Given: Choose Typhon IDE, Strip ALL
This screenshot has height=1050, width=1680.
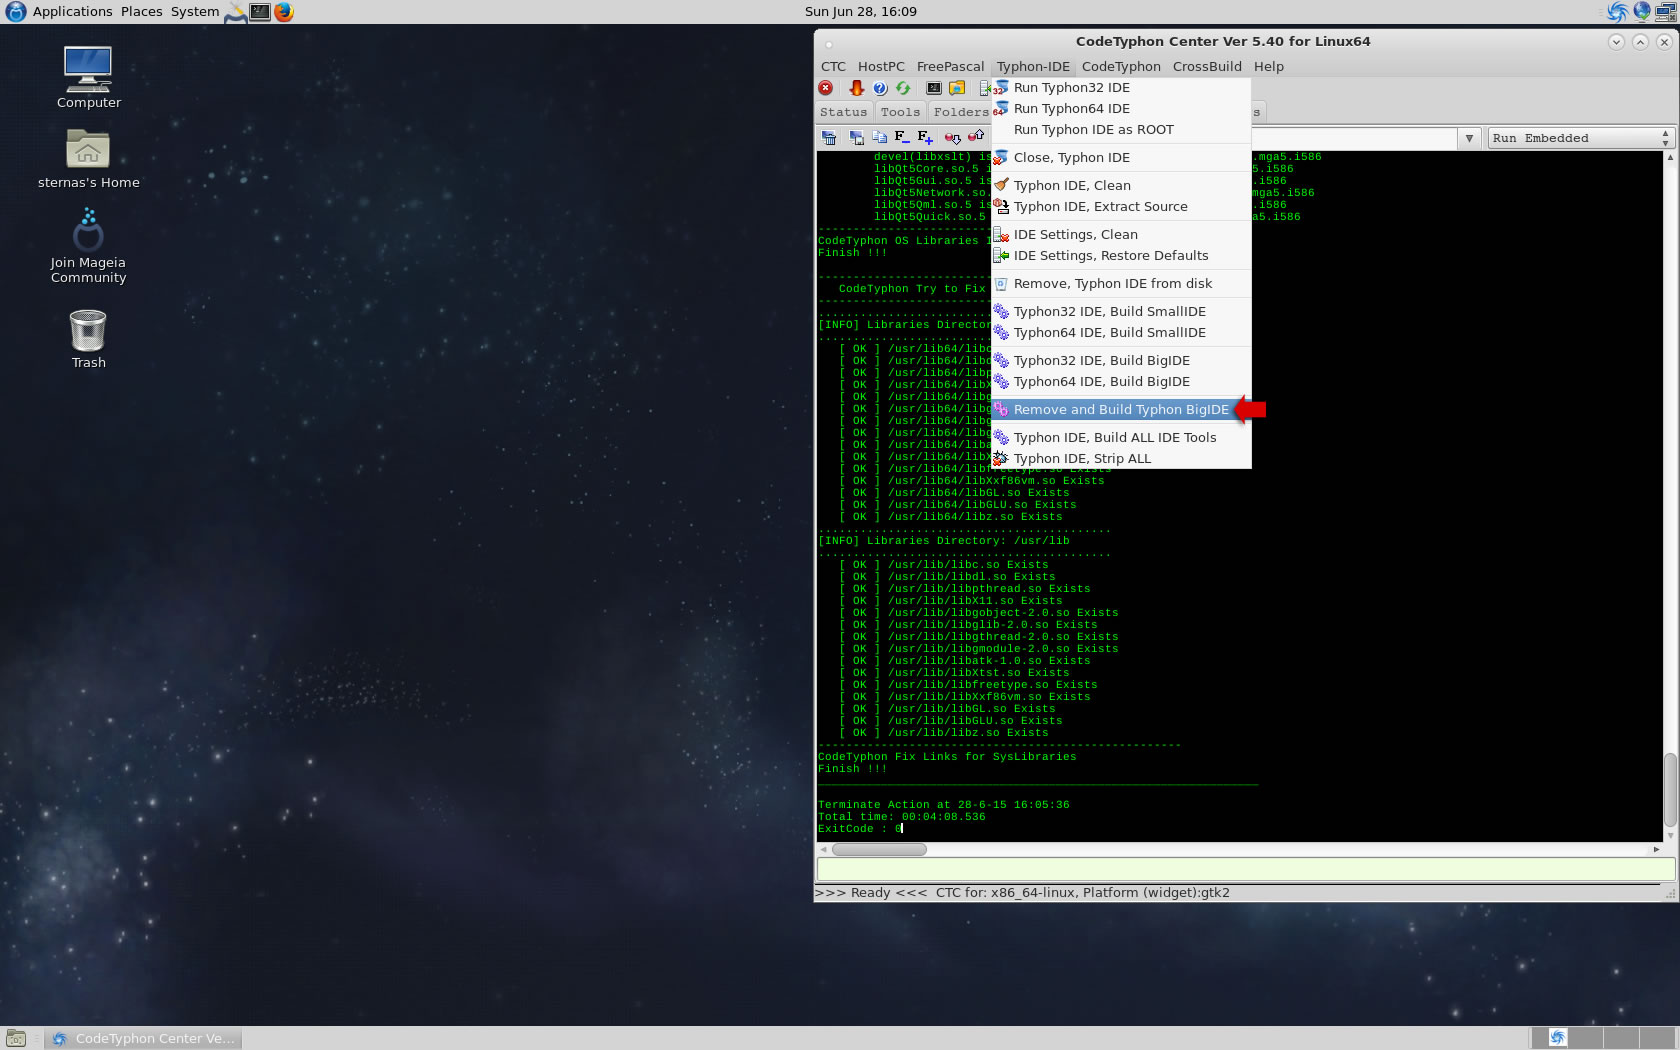Looking at the screenshot, I should tap(1121, 458).
